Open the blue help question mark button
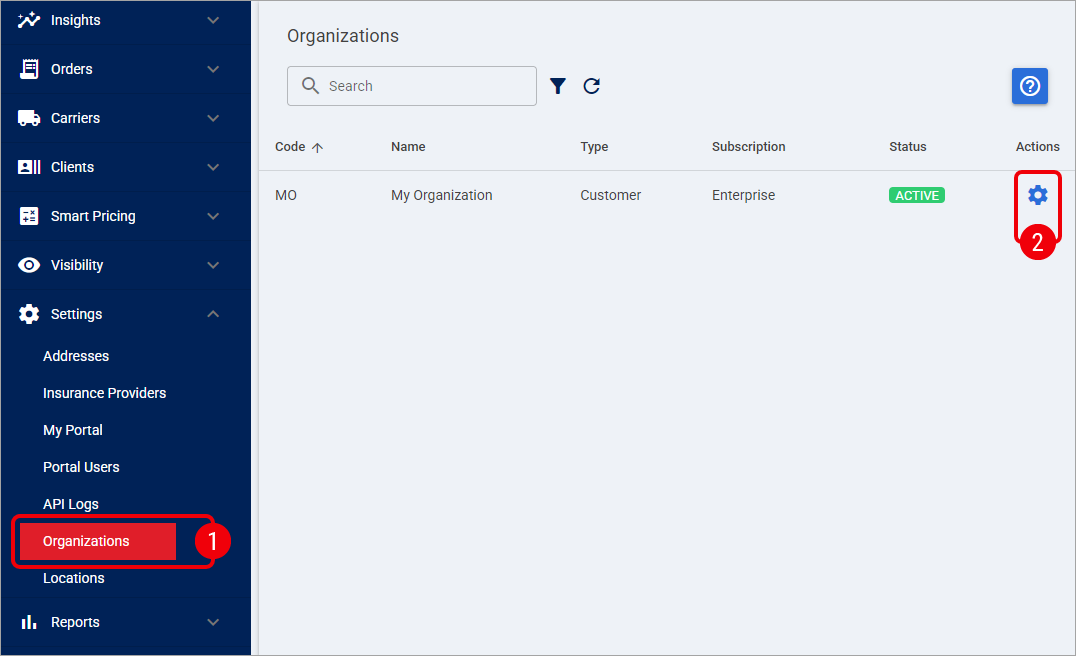This screenshot has height=656, width=1076. 1029,86
